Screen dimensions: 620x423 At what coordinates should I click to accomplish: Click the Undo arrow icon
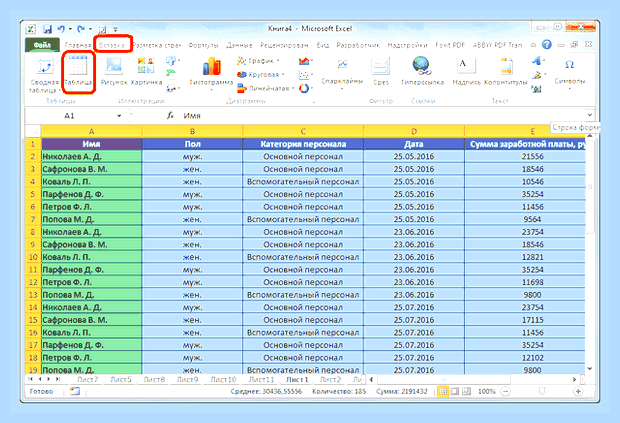[61, 29]
